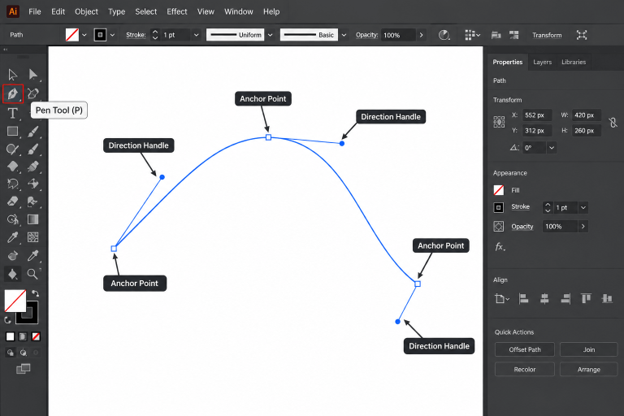624x416 pixels.
Task: Choose the Eyedropper left of the grid tool
Action: pyautogui.click(x=12, y=237)
